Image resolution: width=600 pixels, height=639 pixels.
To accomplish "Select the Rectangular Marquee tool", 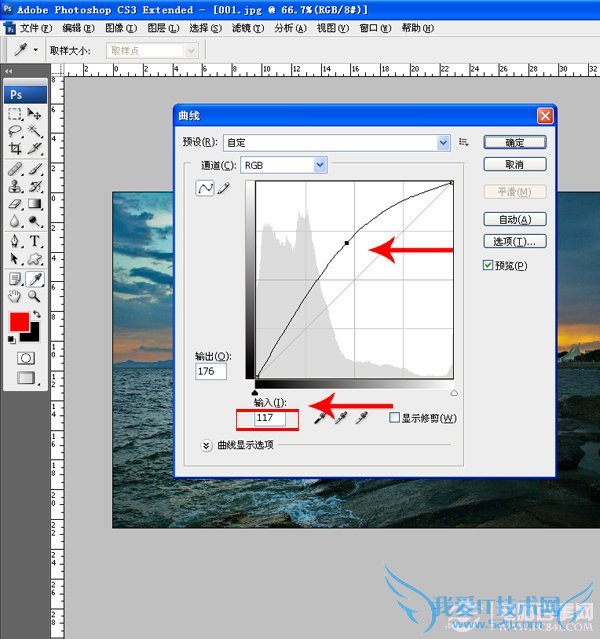I will point(15,114).
